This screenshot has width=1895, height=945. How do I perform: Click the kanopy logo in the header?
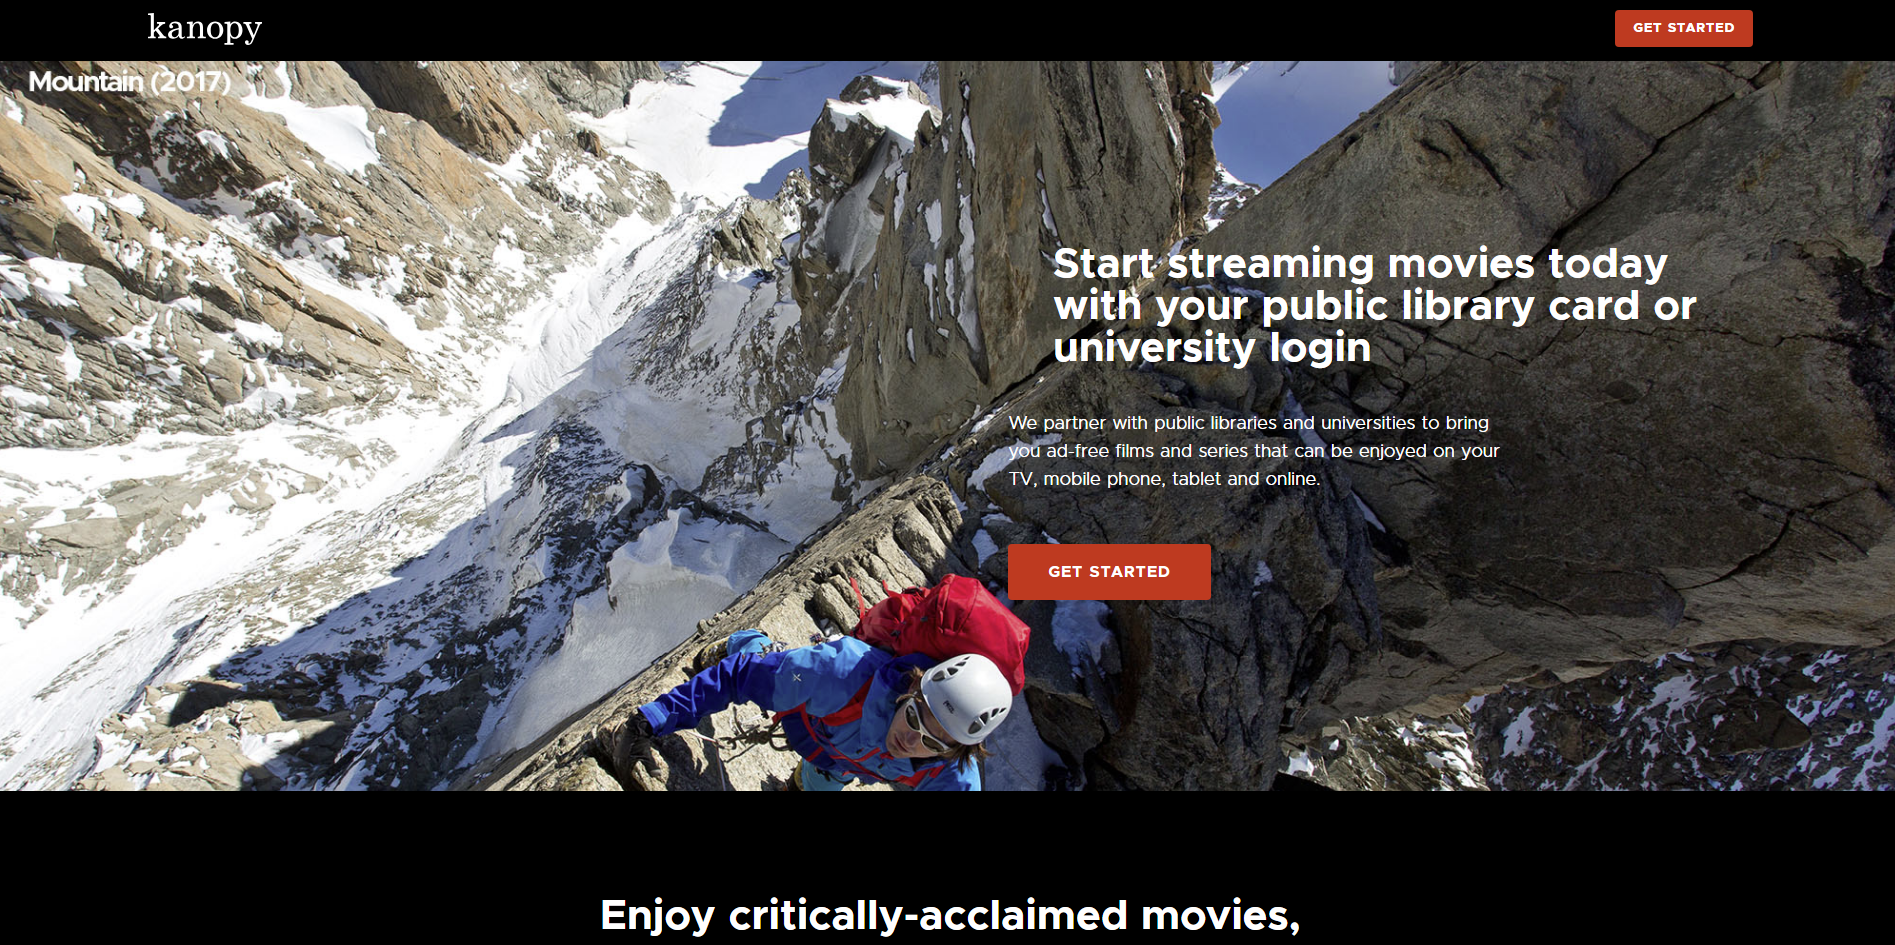pos(204,28)
